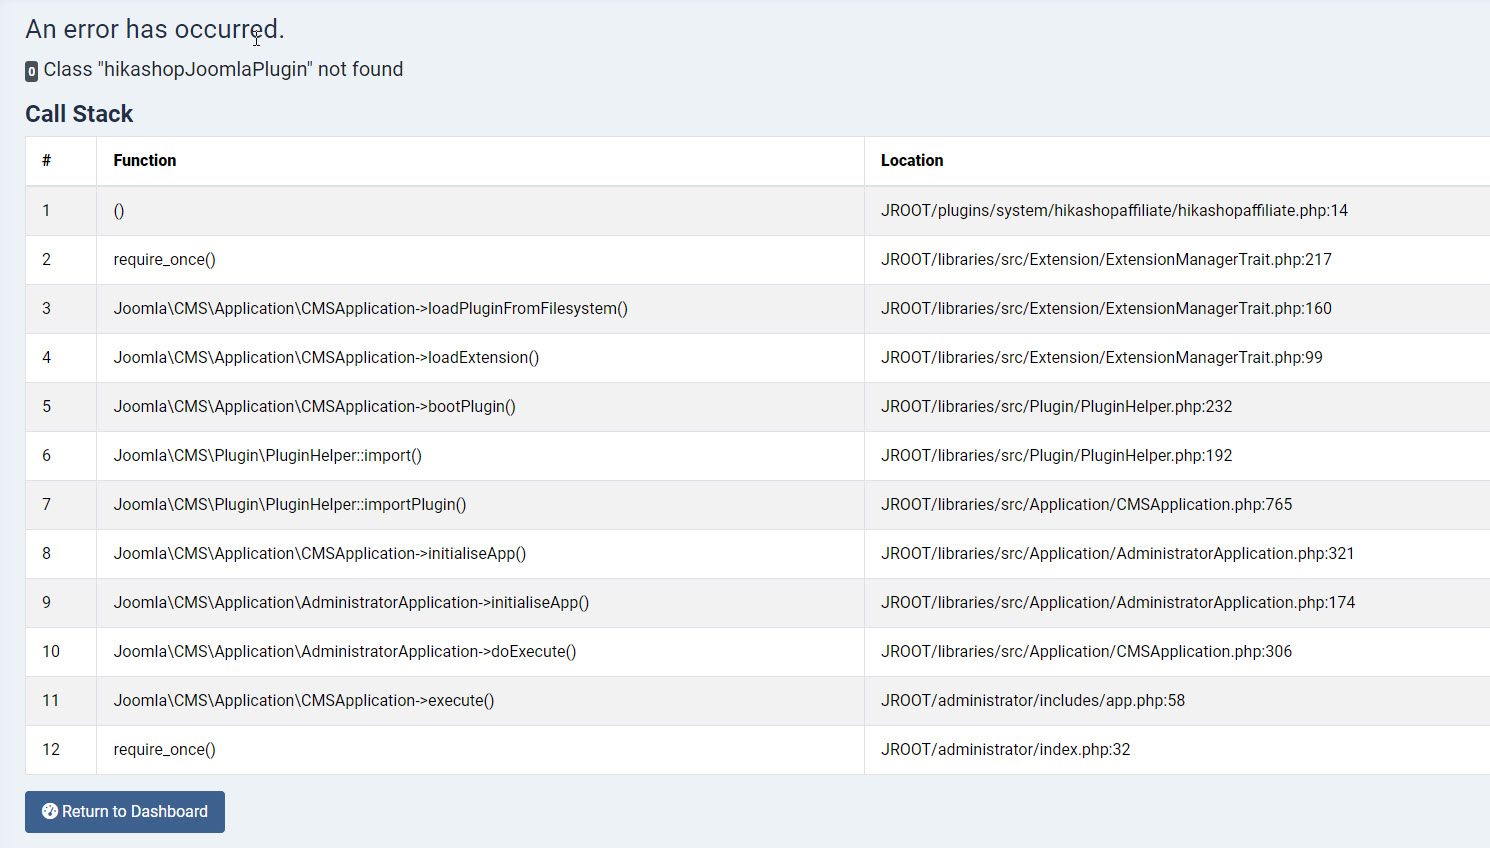
Task: Click the row number 12 cell
Action: 51,750
